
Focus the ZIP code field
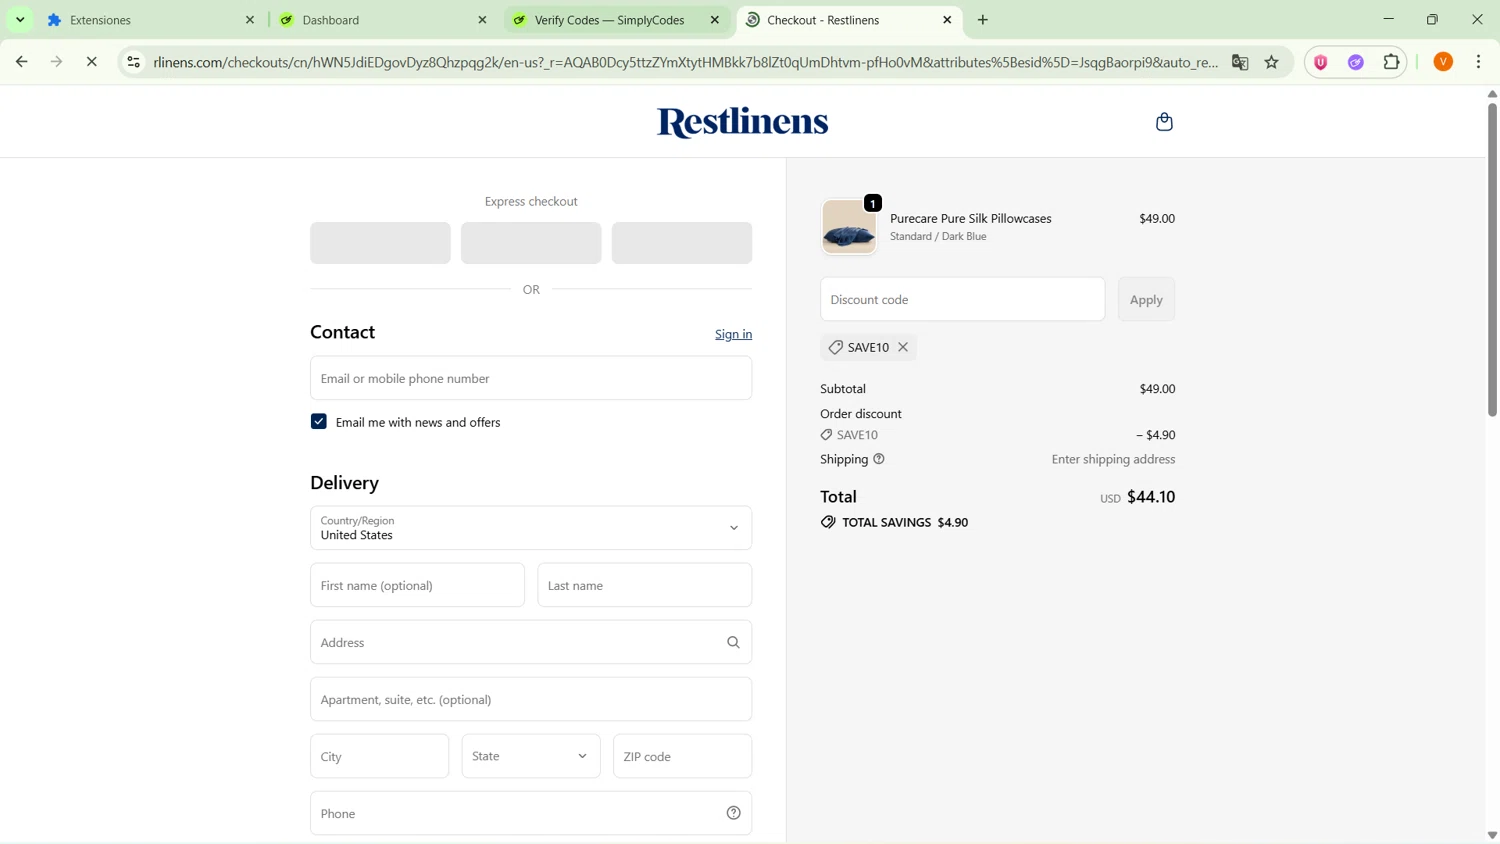[x=683, y=757]
